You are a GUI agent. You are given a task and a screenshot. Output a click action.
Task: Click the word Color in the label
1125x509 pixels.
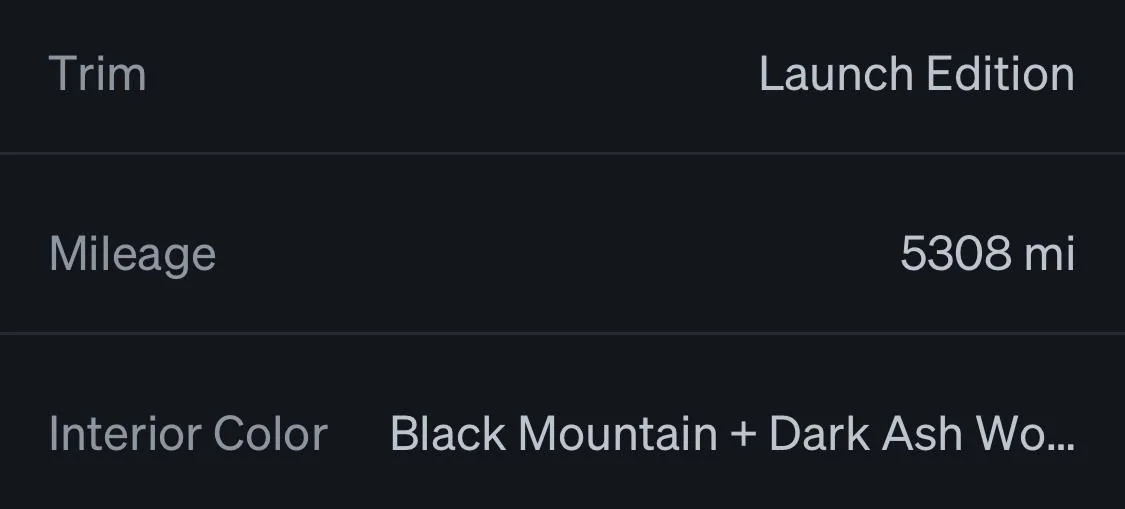coord(271,434)
